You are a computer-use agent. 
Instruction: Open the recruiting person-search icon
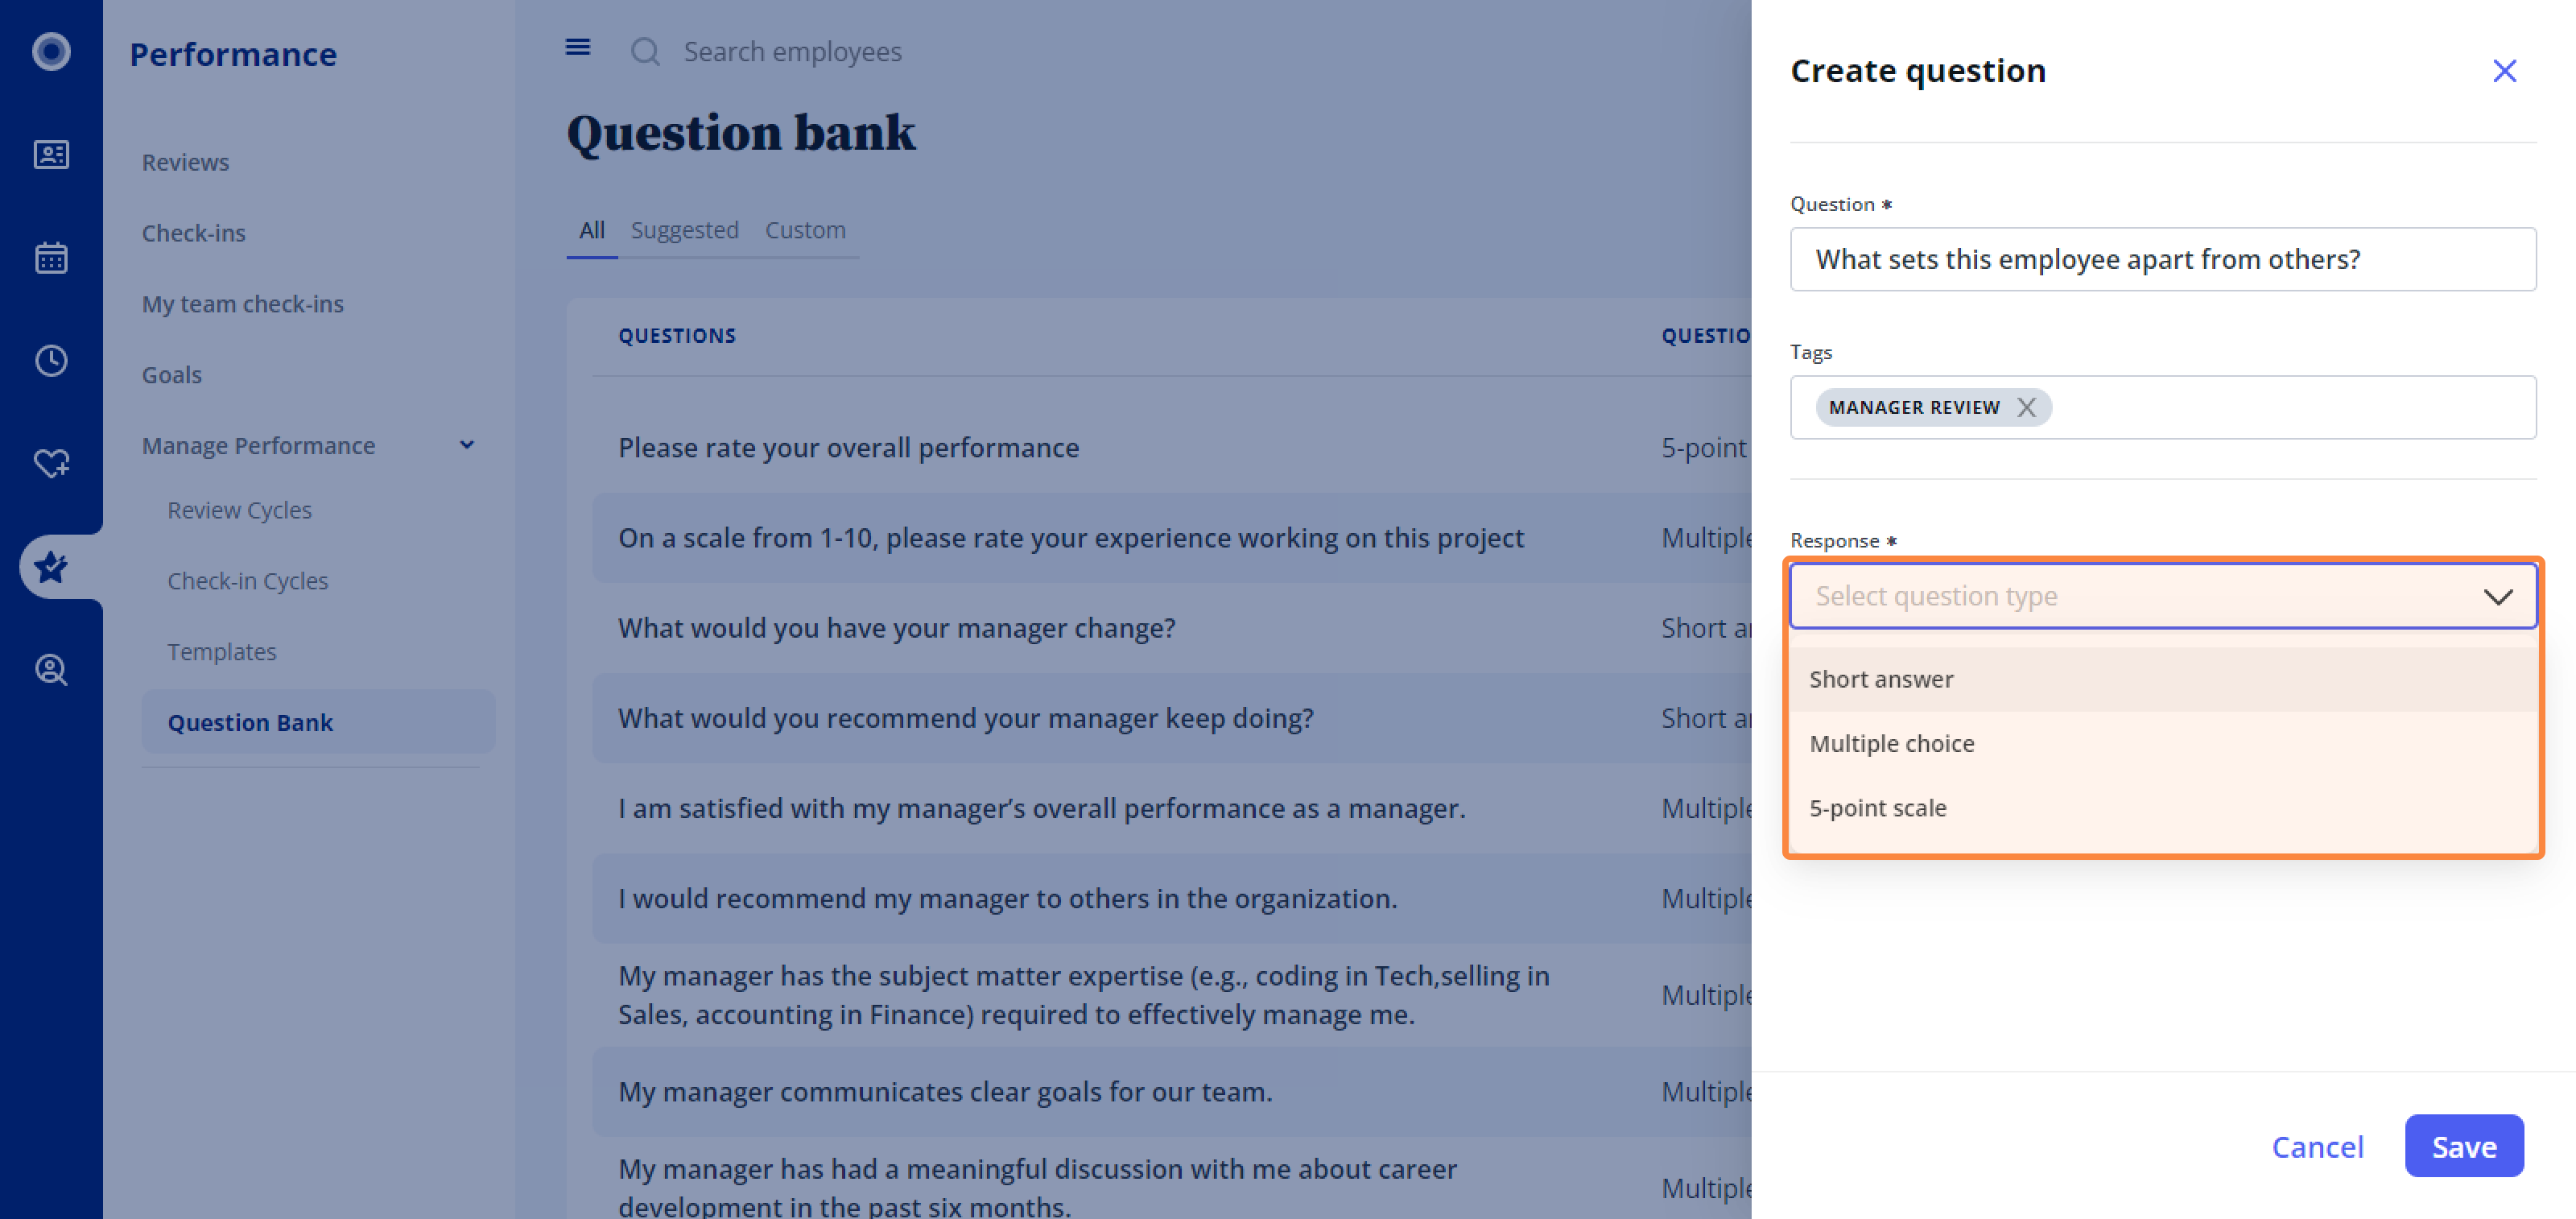(x=51, y=669)
